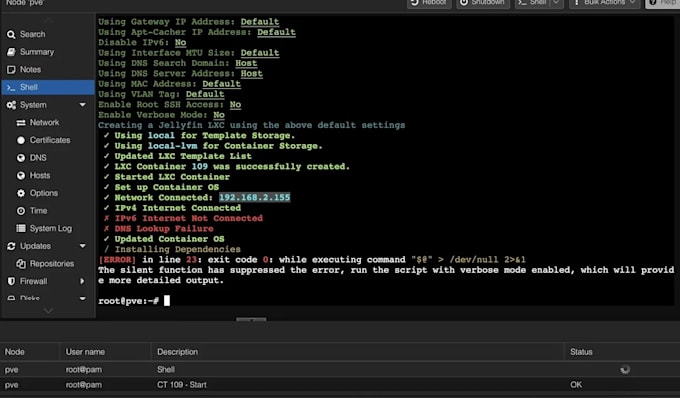Click the Repositories files icon

21,264
